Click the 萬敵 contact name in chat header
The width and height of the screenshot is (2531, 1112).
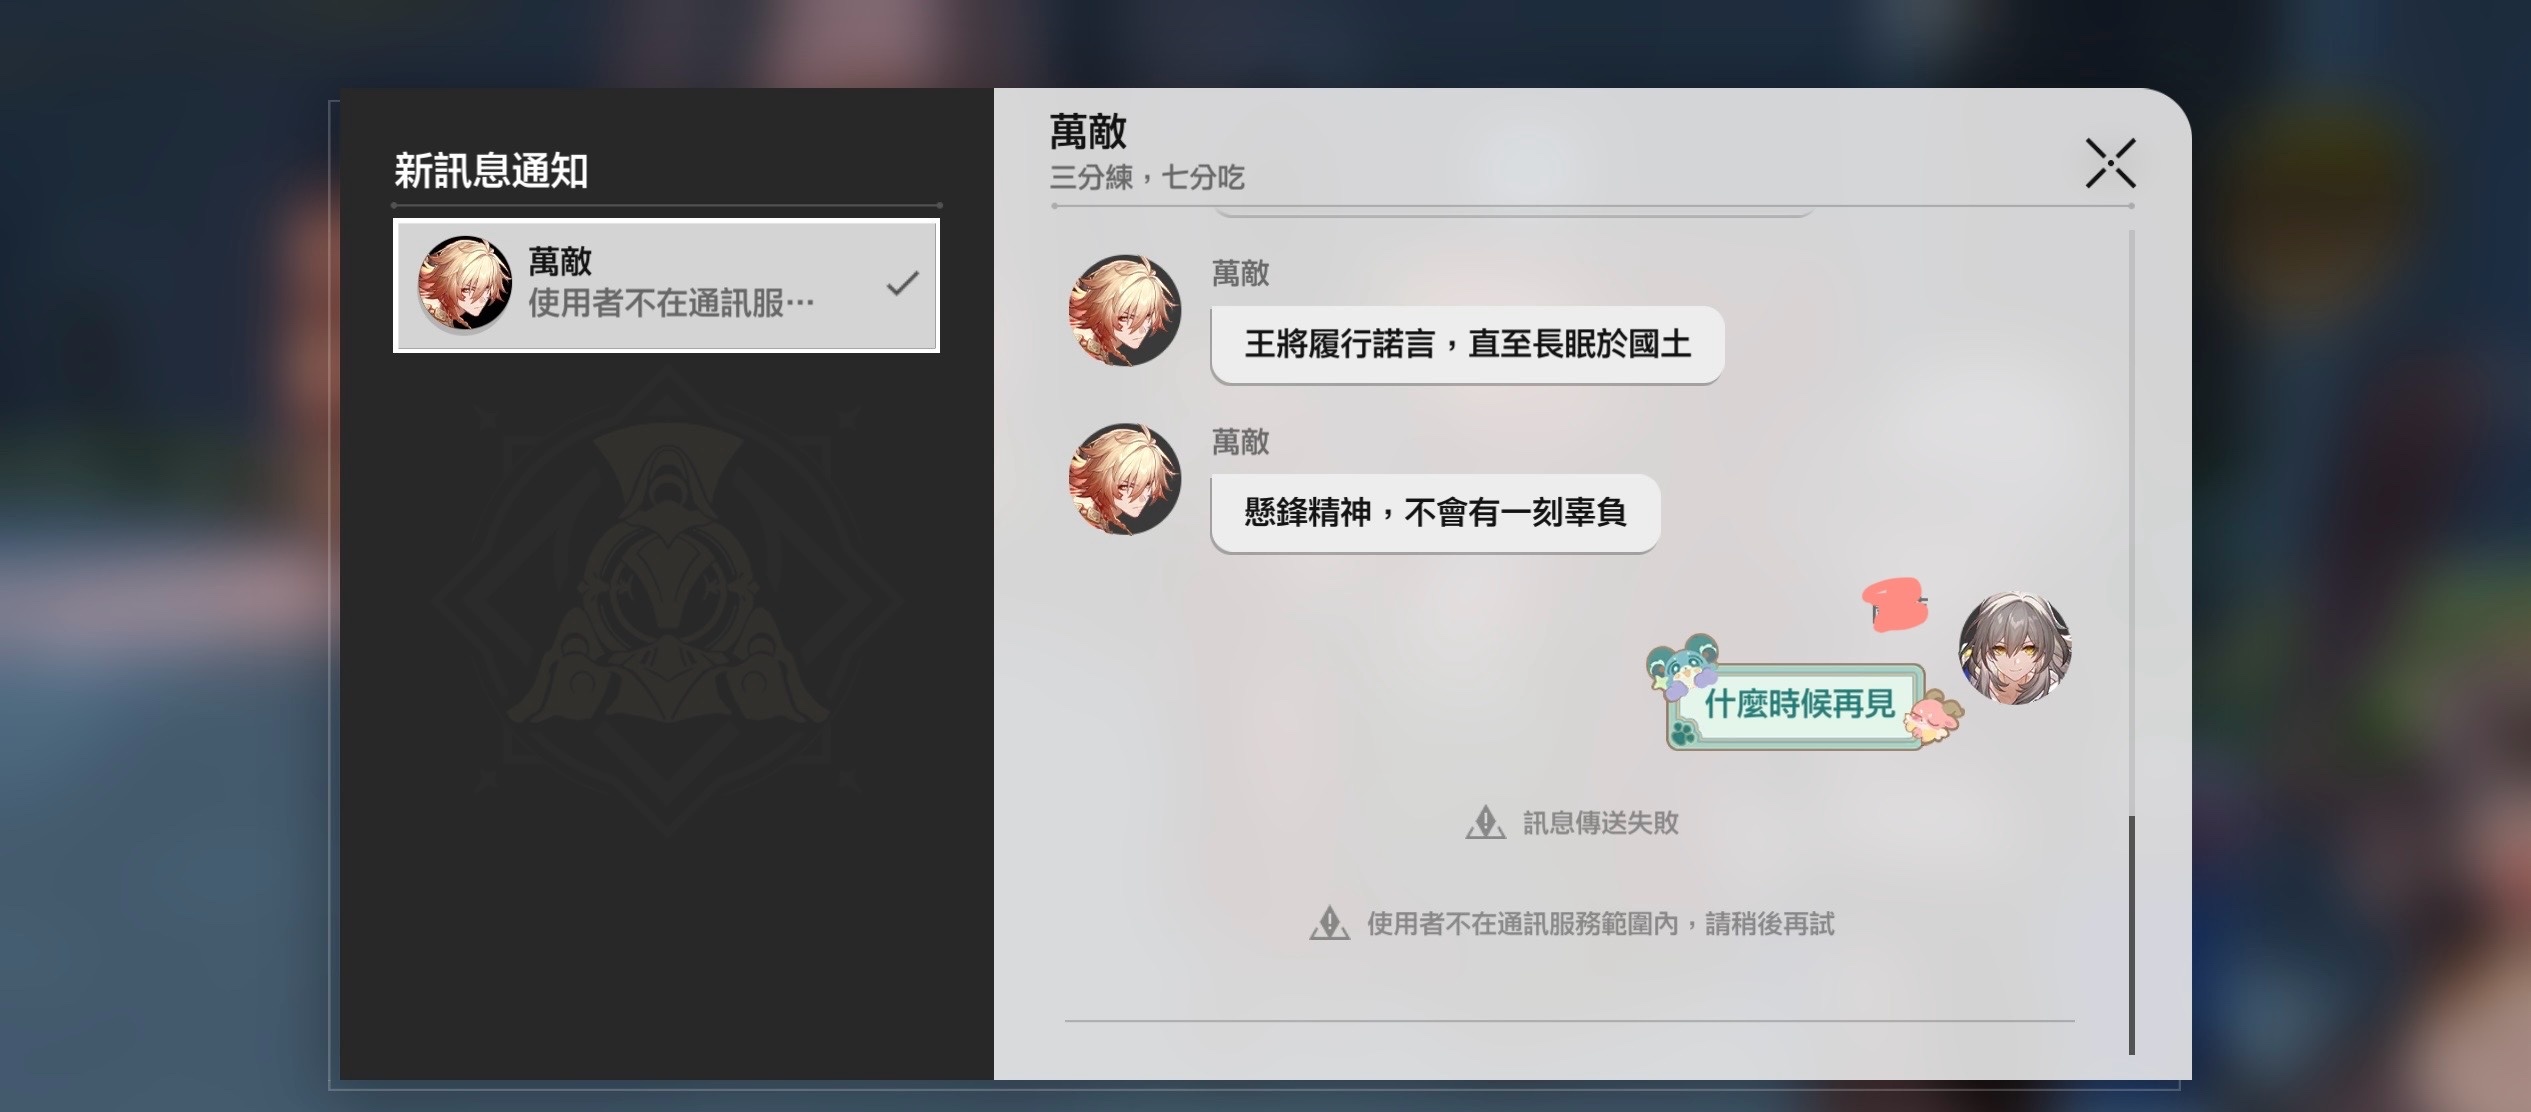pyautogui.click(x=1088, y=131)
